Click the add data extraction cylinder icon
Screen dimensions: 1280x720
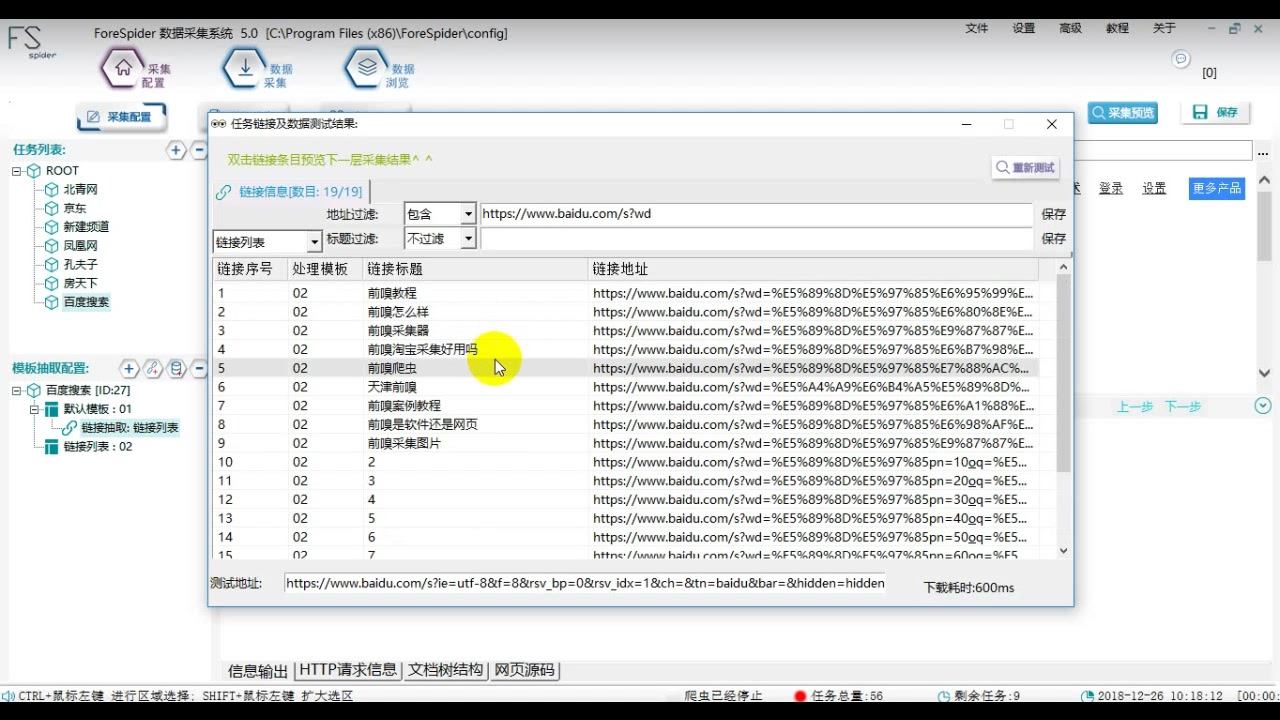tap(177, 369)
